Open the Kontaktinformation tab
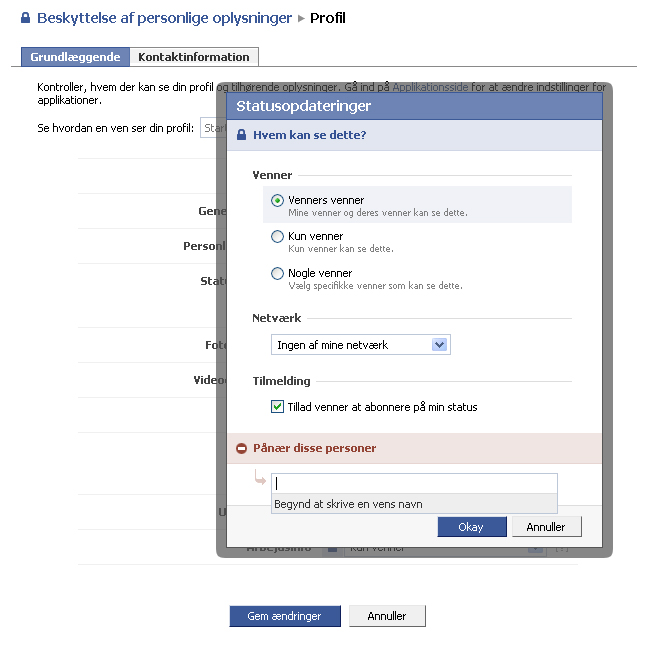The image size is (646, 650). click(x=194, y=57)
